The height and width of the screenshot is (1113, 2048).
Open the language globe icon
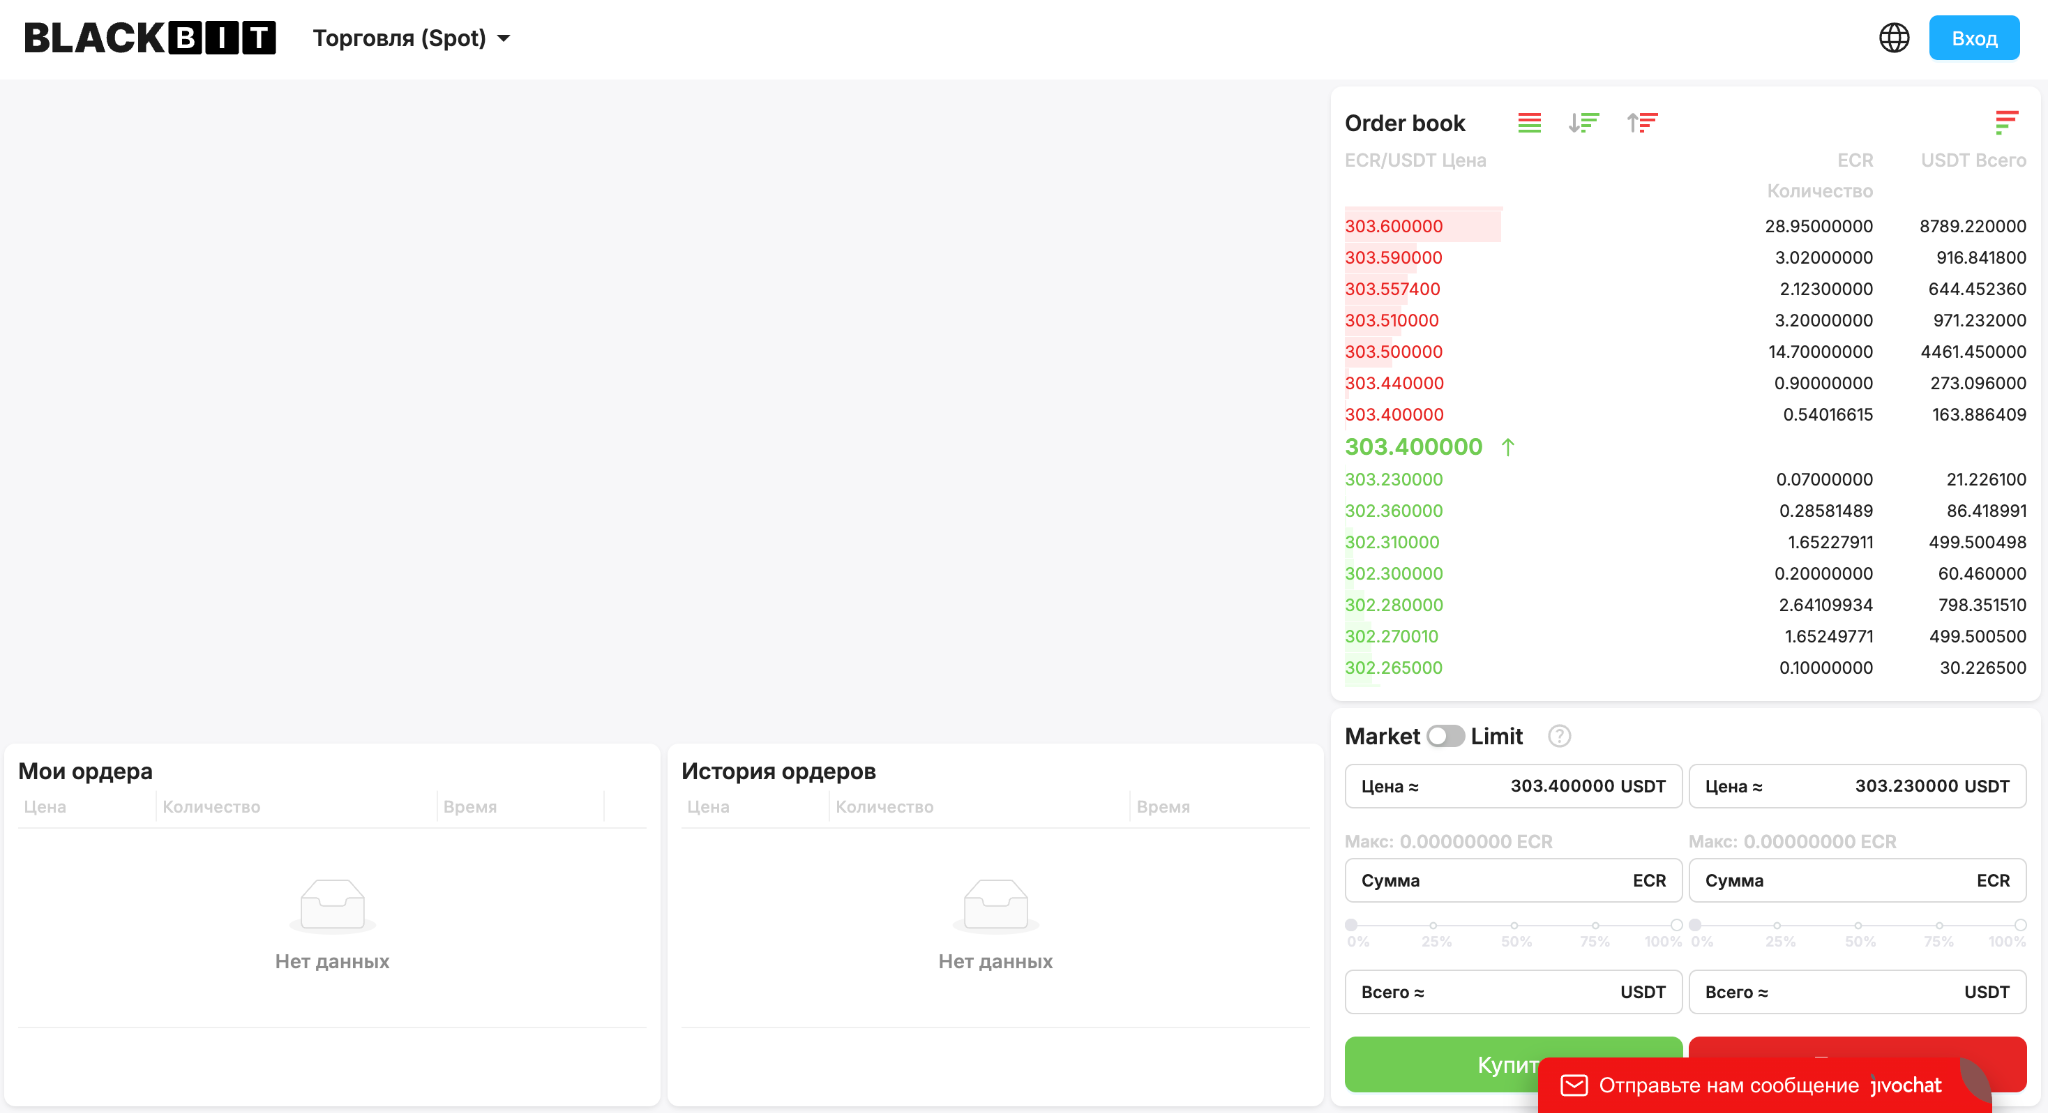click(x=1894, y=38)
